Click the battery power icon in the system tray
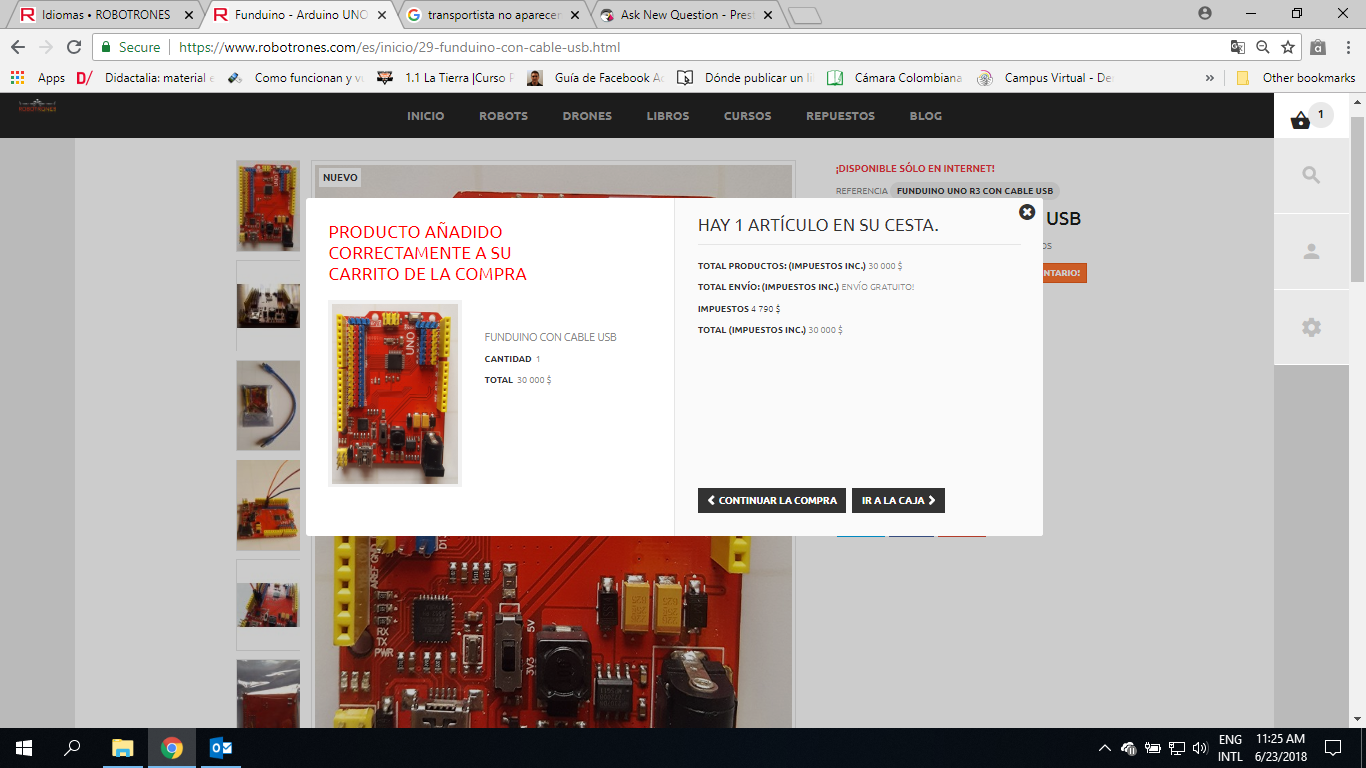1366x768 pixels. [1152, 748]
